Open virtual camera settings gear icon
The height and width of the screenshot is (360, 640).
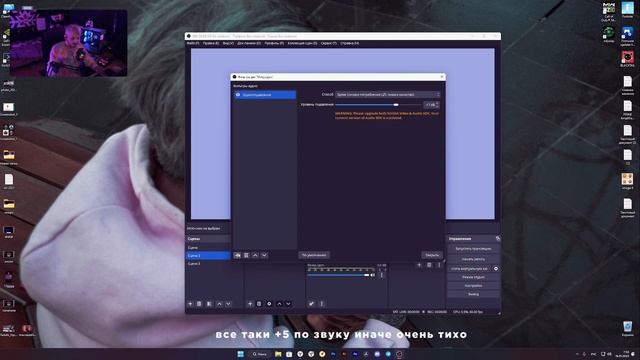tap(496, 269)
